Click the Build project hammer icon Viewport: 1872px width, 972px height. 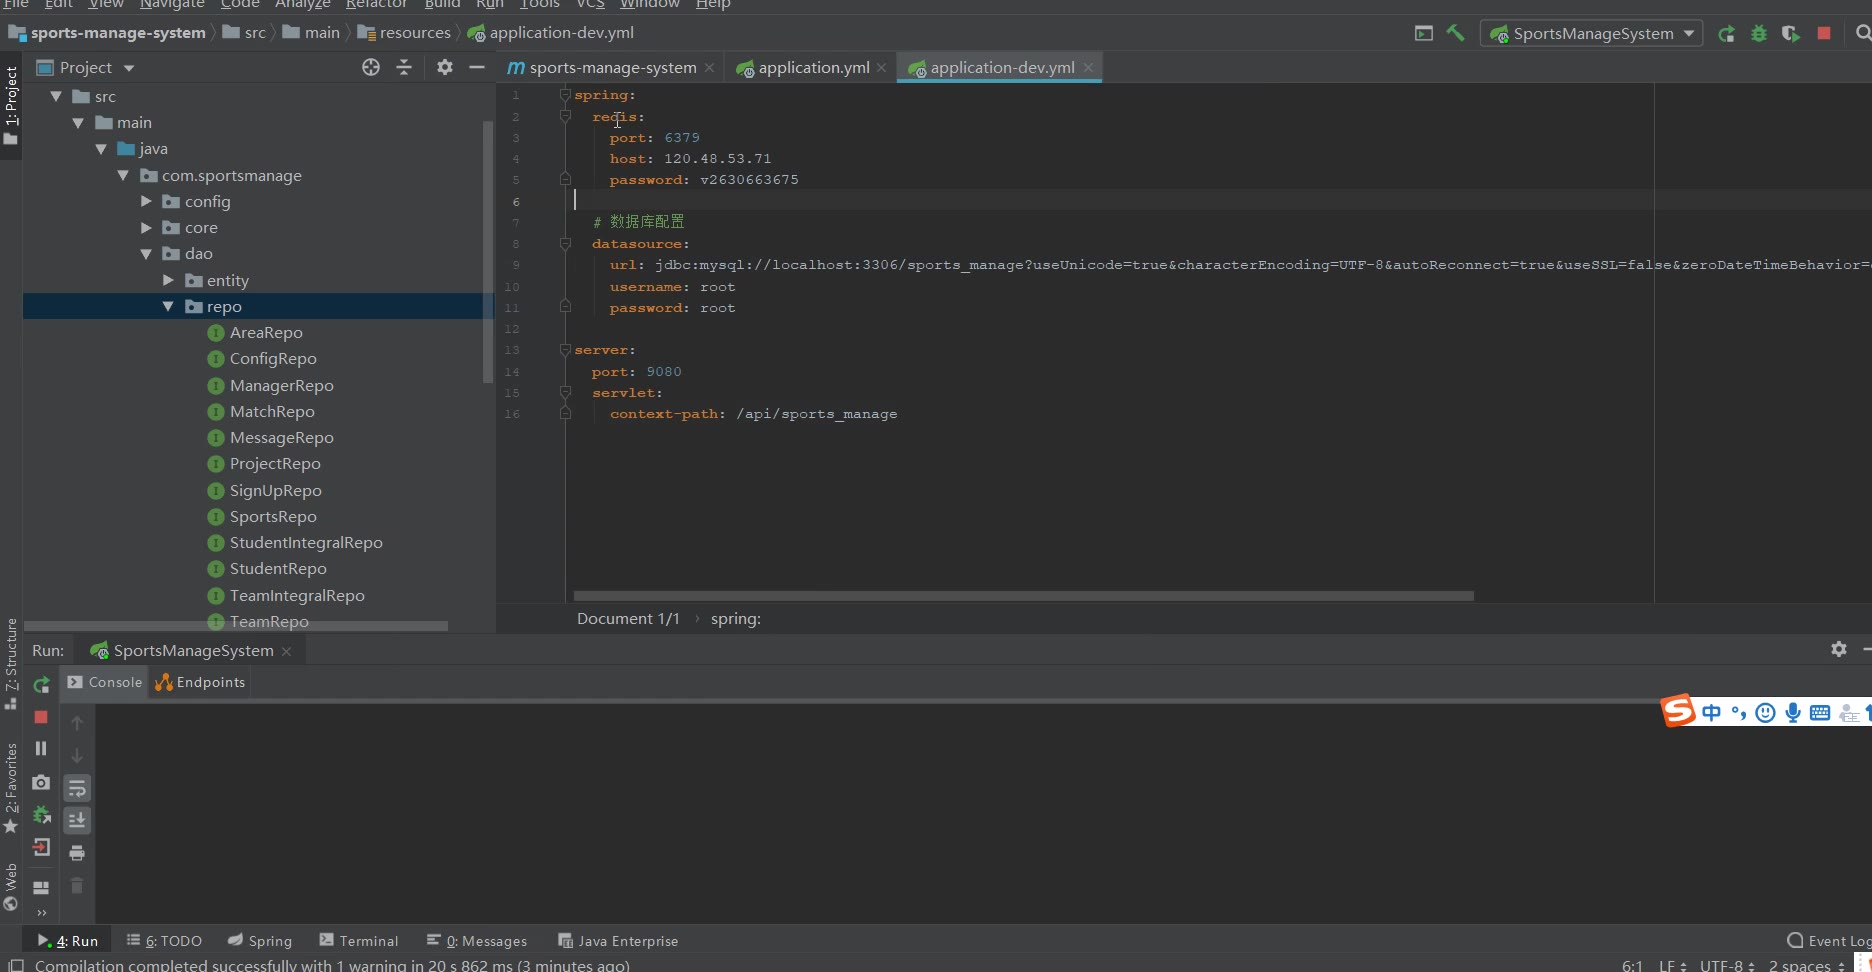(x=1456, y=33)
